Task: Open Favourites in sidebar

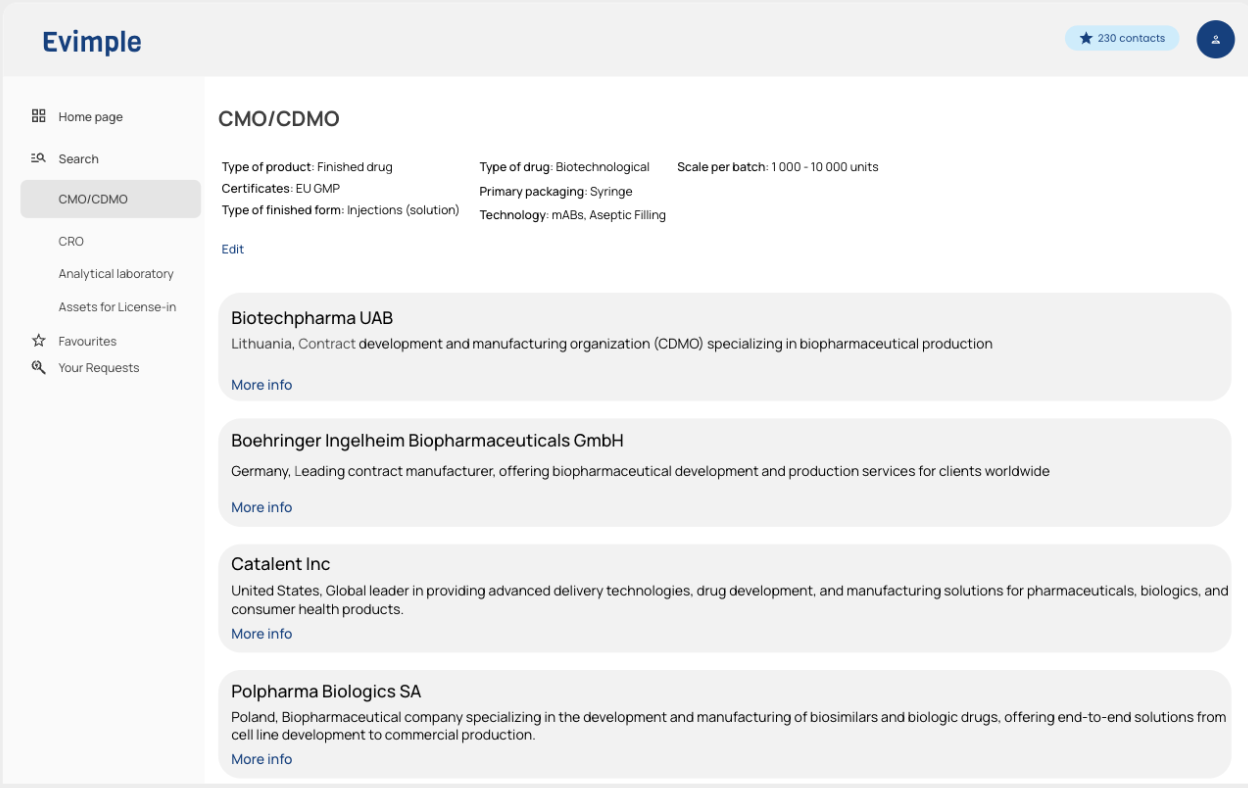Action: (x=87, y=341)
